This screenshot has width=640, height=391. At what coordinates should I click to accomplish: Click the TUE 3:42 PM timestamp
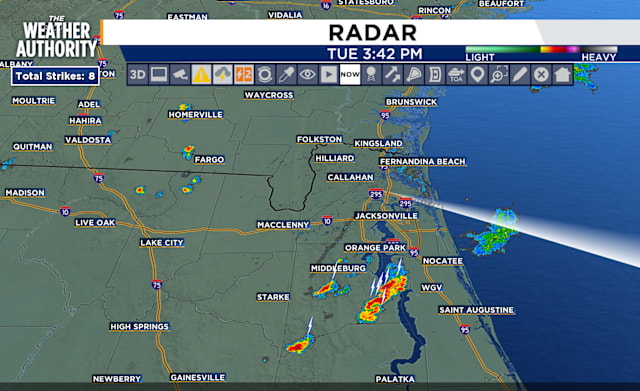[x=375, y=54]
